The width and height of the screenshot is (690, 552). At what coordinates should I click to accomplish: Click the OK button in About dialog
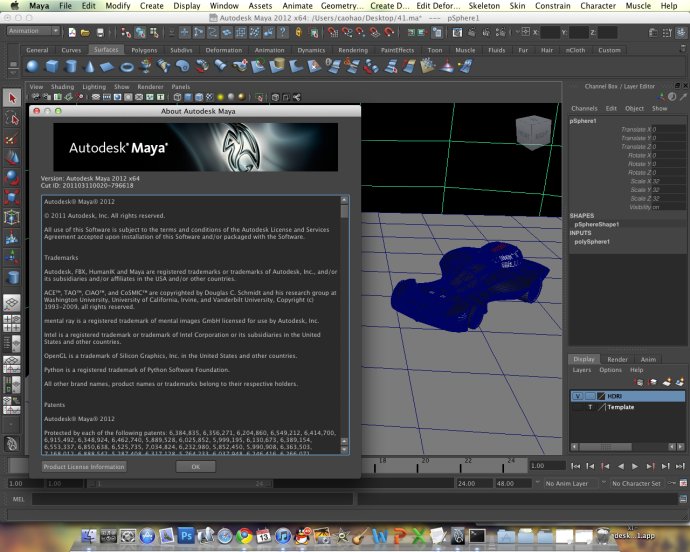[x=195, y=467]
